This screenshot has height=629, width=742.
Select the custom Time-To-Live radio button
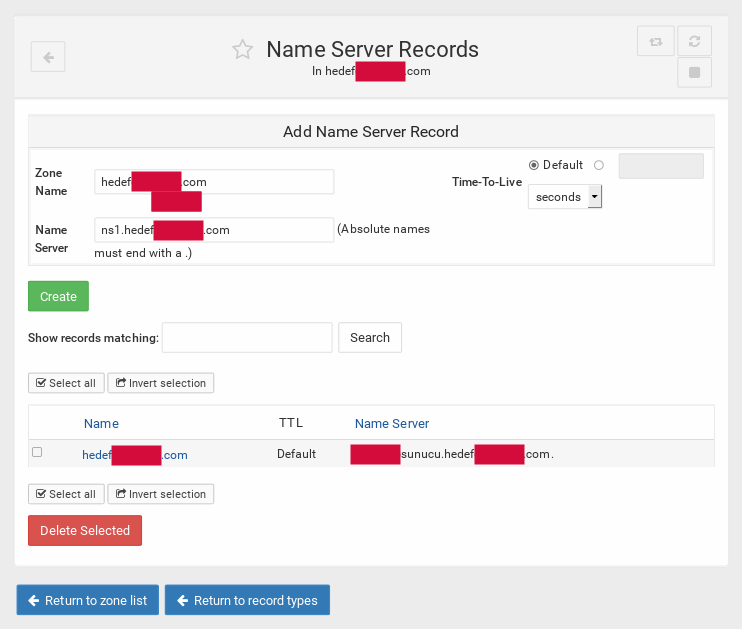point(598,165)
